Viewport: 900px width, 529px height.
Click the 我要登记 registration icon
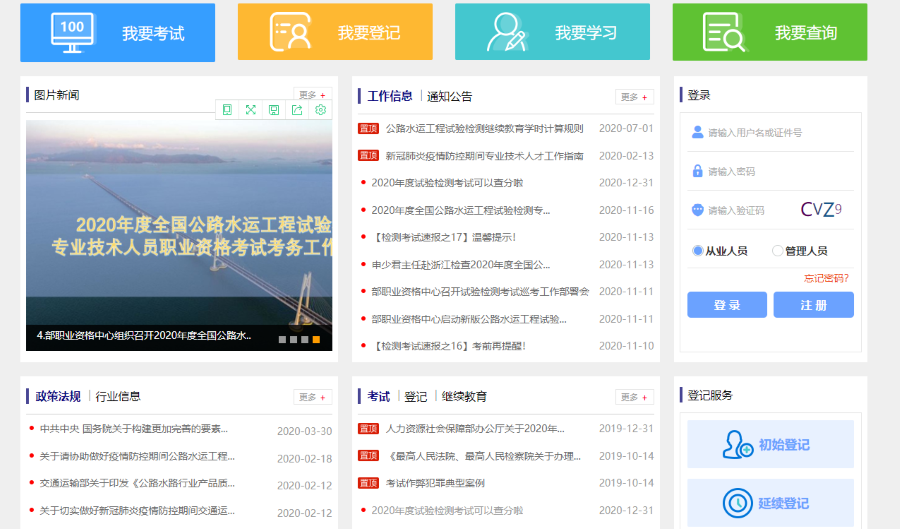coord(290,32)
